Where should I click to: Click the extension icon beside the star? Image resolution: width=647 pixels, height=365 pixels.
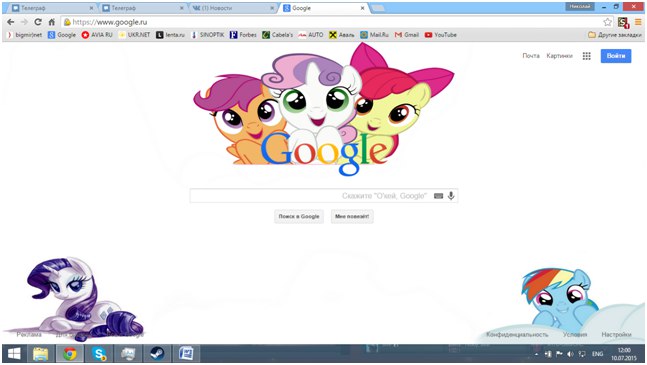(x=623, y=23)
